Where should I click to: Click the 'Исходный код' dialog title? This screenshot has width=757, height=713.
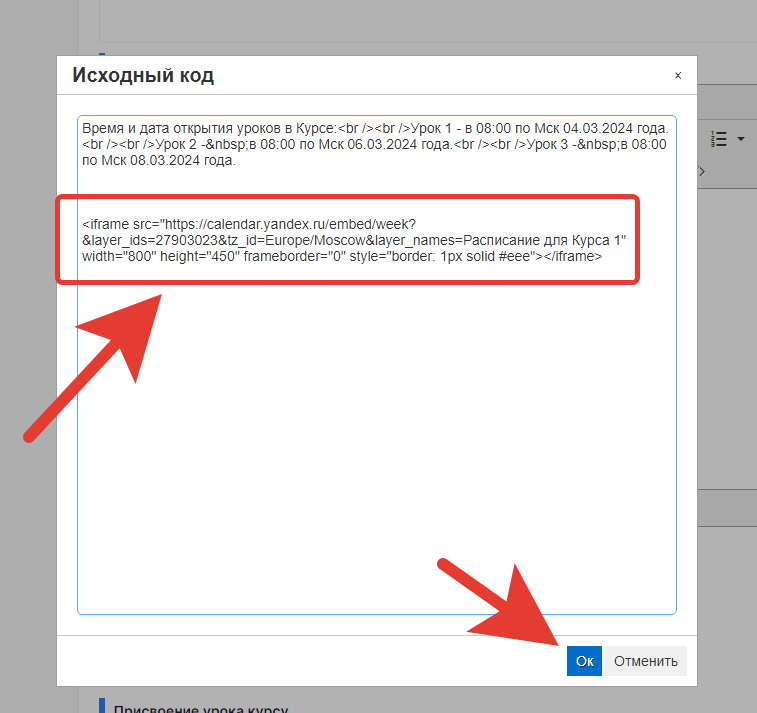[x=143, y=75]
